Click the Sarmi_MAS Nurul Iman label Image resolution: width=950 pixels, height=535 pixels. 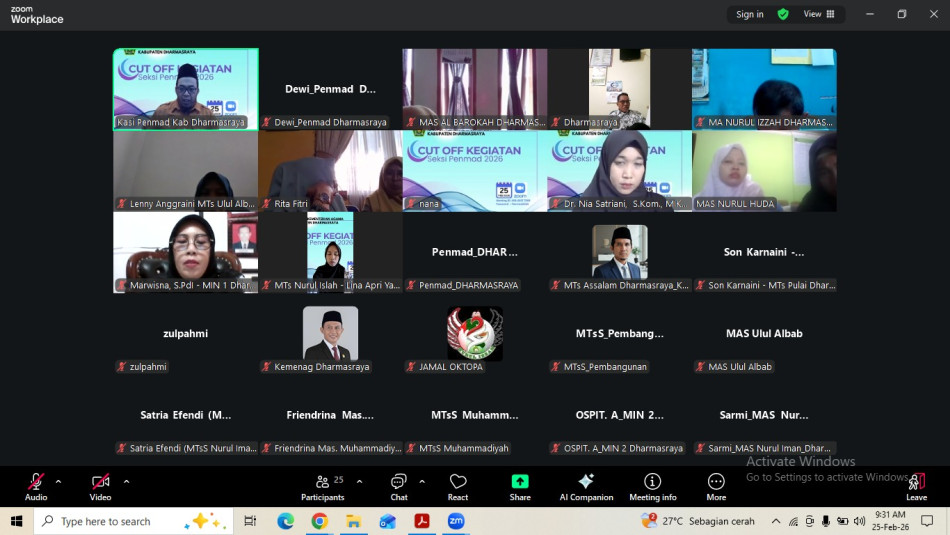763,448
